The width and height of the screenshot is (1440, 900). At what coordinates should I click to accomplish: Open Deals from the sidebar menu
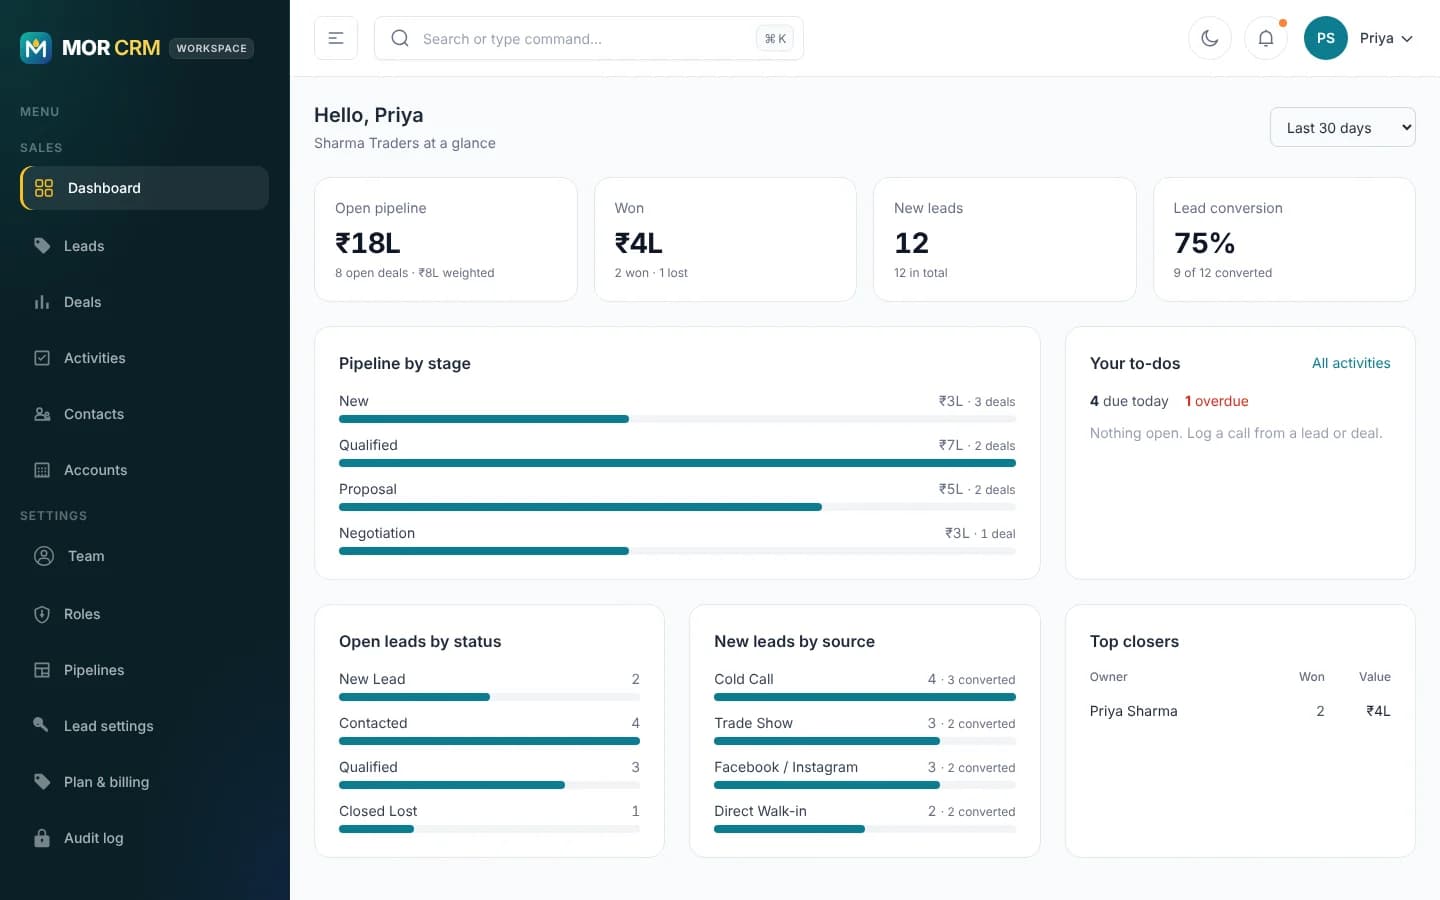point(144,302)
